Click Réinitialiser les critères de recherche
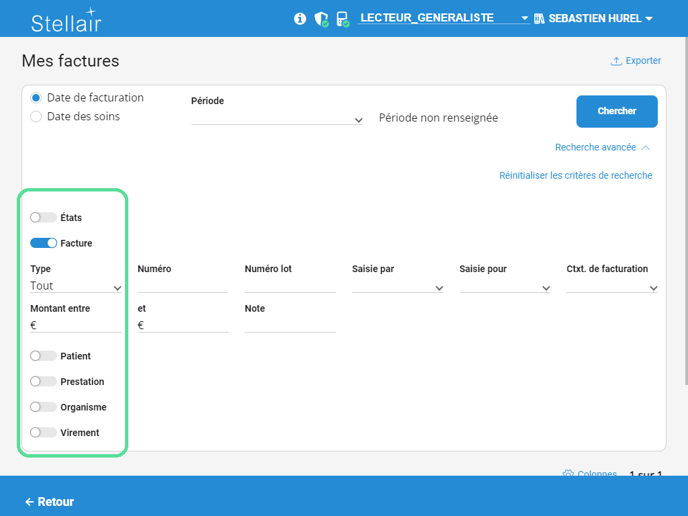The width and height of the screenshot is (688, 516). [575, 176]
